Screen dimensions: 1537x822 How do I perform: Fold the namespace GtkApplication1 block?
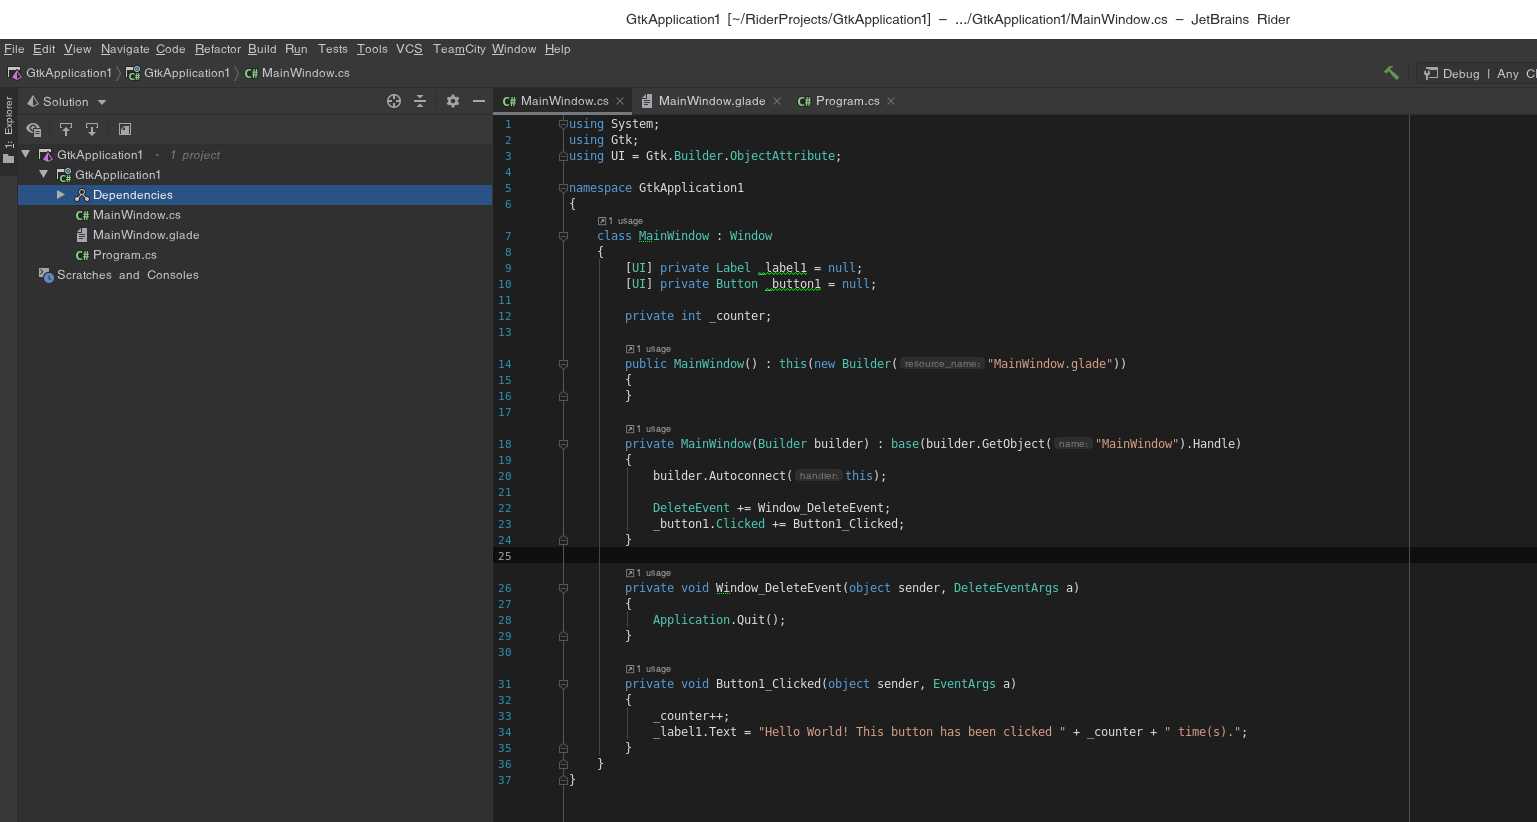pos(563,188)
